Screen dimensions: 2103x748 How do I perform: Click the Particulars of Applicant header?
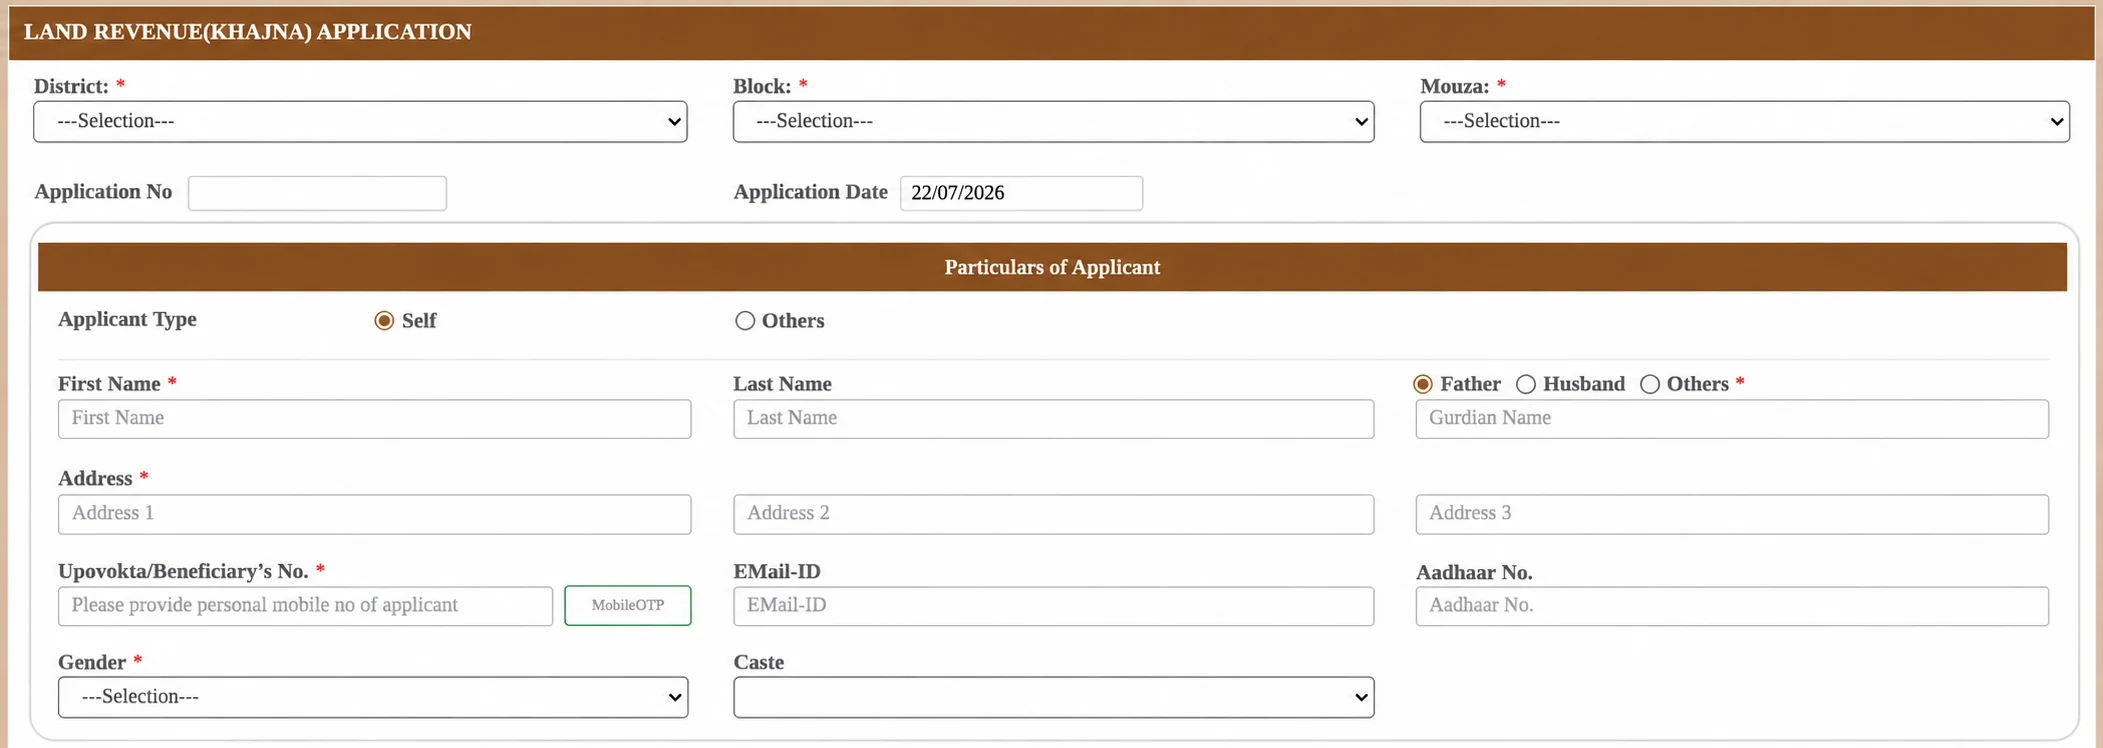click(x=1052, y=267)
